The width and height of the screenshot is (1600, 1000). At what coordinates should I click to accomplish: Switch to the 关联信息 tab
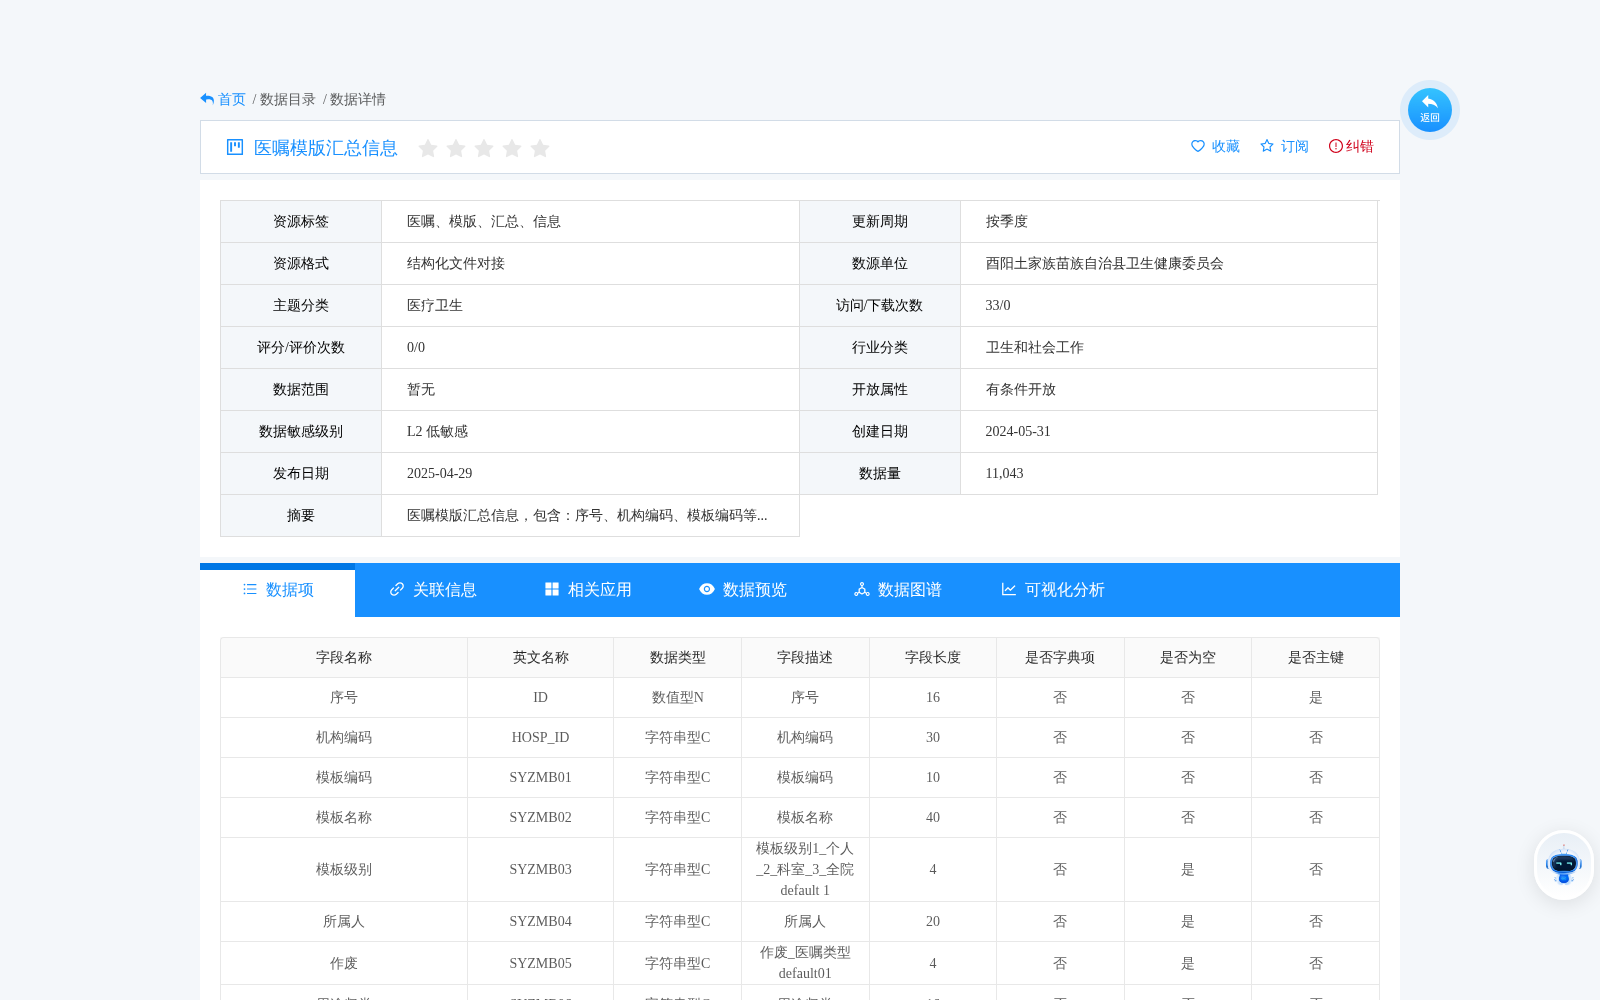pyautogui.click(x=432, y=590)
